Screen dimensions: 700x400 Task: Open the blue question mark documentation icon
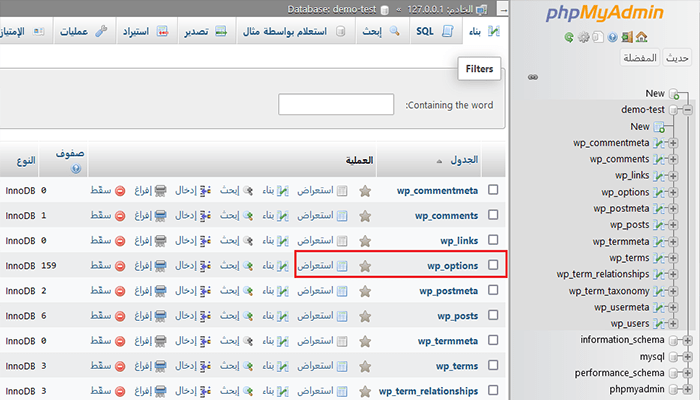tap(612, 38)
